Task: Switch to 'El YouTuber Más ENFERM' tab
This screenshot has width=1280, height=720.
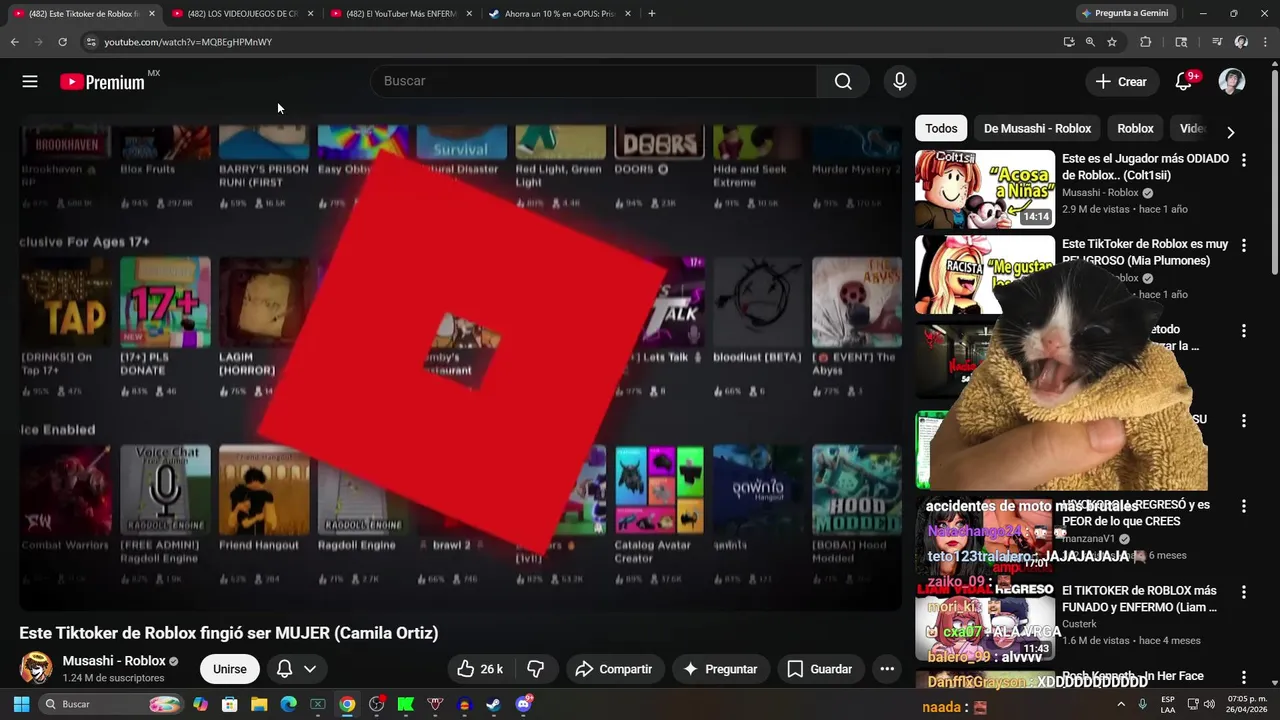Action: point(401,14)
